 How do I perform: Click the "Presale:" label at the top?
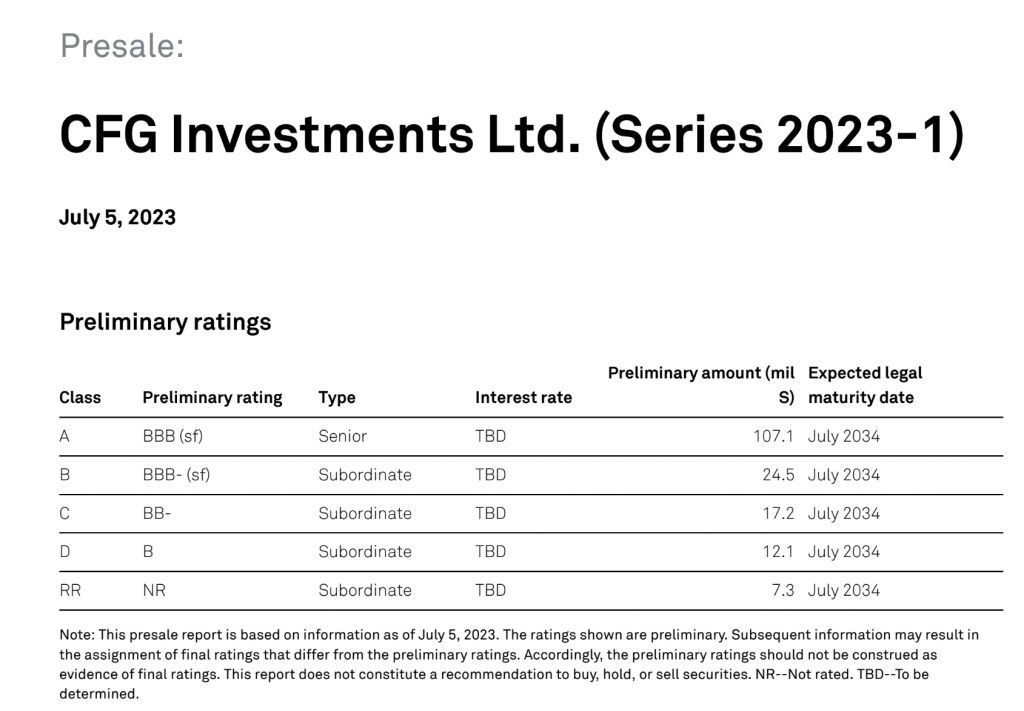coord(121,46)
